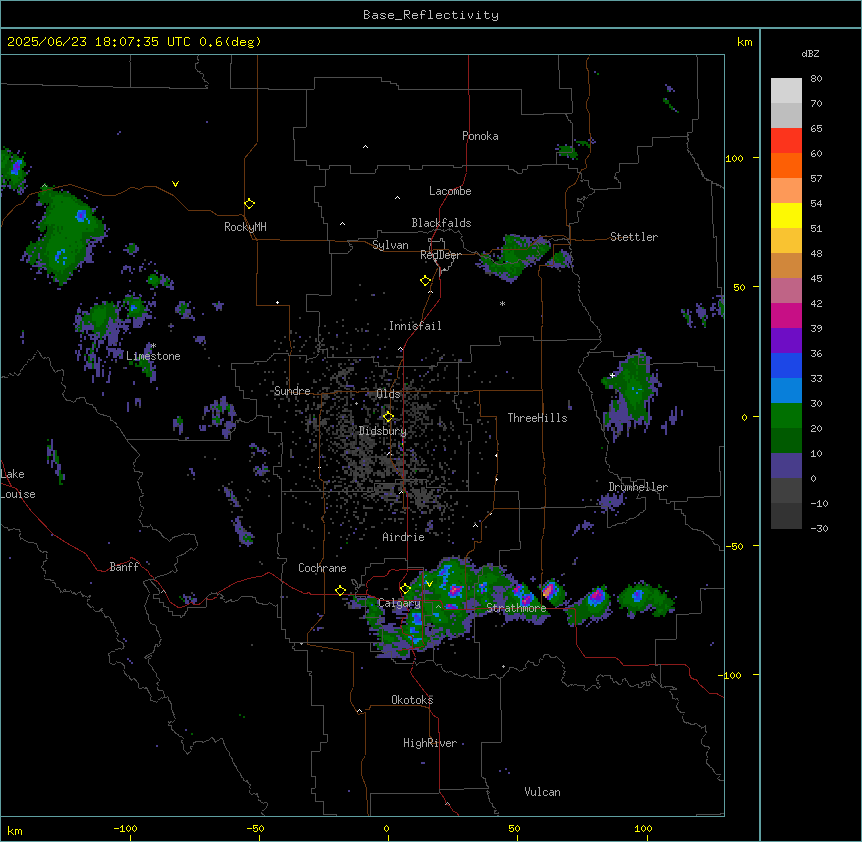Select the red 60-65 dBZ legend swatch
The width and height of the screenshot is (862, 842).
tap(786, 141)
